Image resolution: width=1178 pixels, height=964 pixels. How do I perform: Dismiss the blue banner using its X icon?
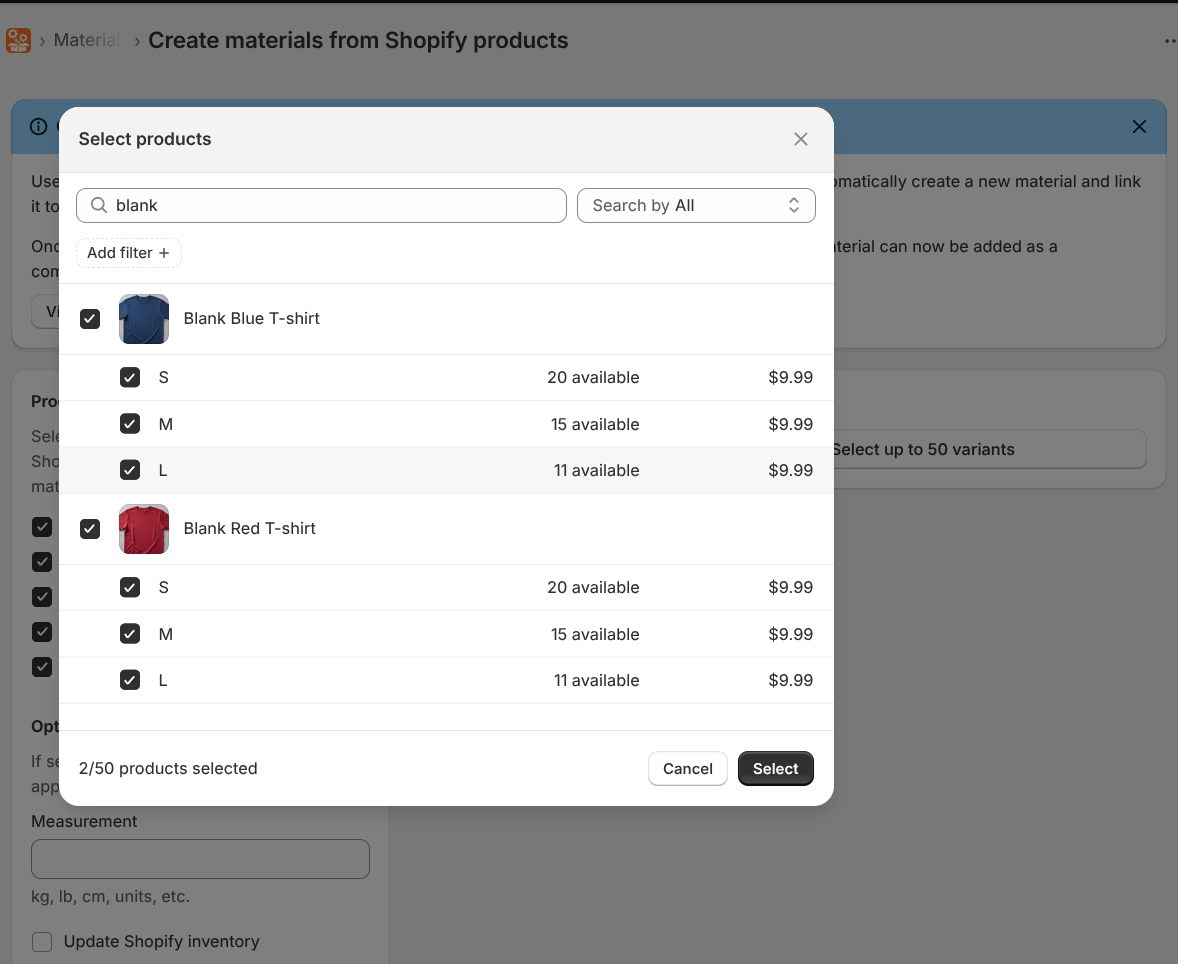[x=1139, y=127]
